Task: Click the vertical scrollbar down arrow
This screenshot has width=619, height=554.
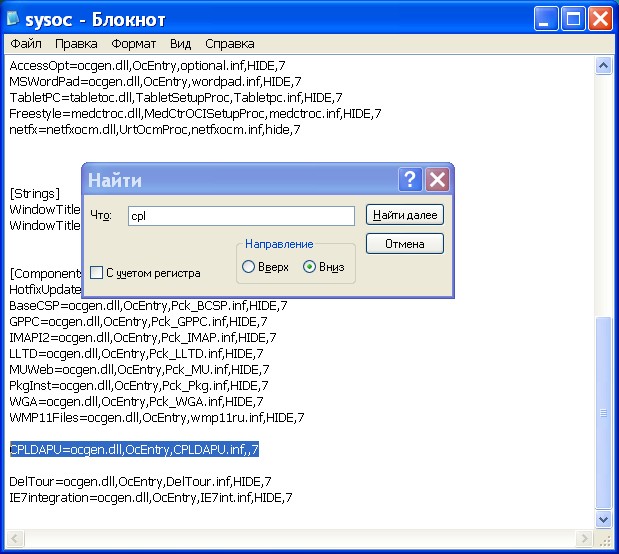Action: [x=603, y=519]
